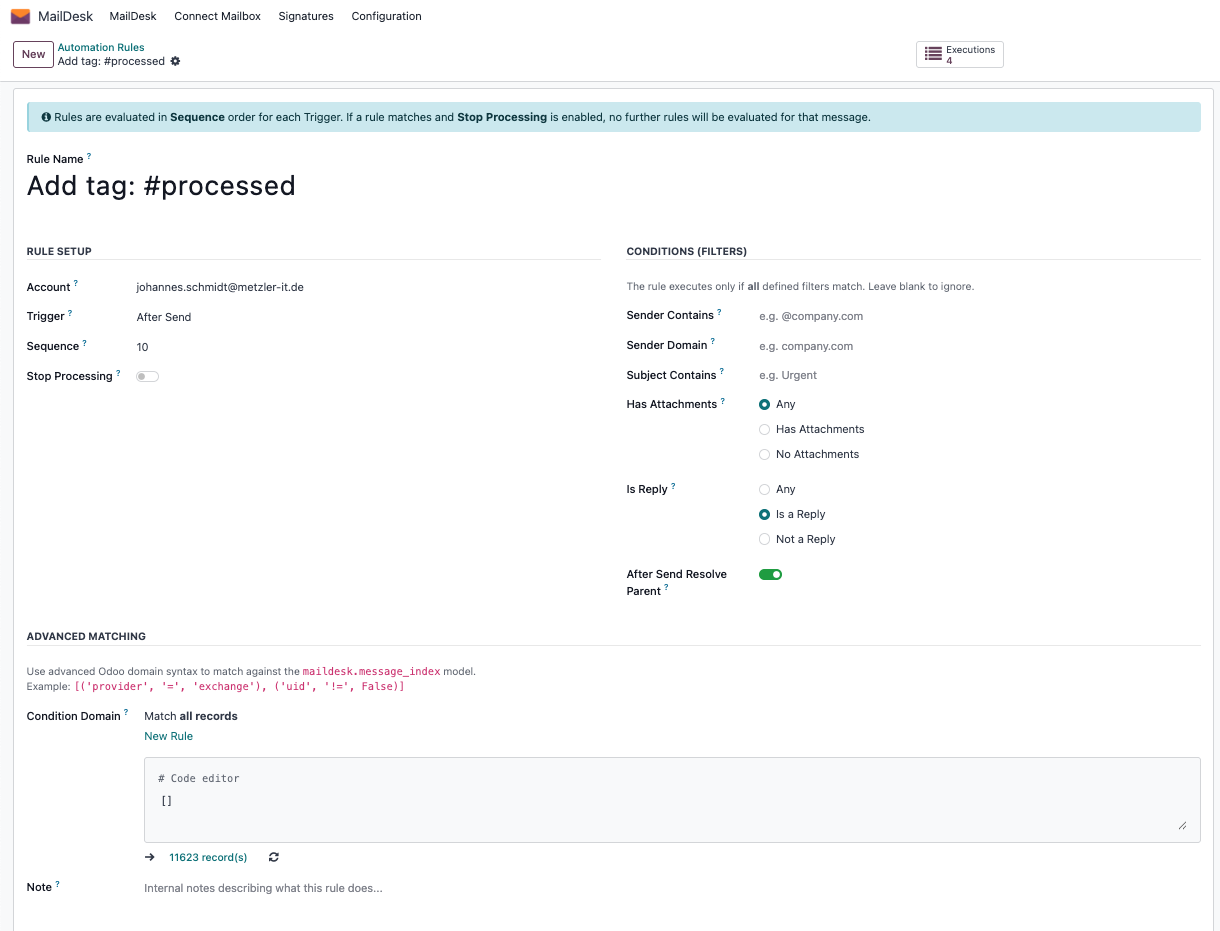Open the gear actions menu beside breadcrumb
Screen dimensions: 1220x931
click(175, 61)
